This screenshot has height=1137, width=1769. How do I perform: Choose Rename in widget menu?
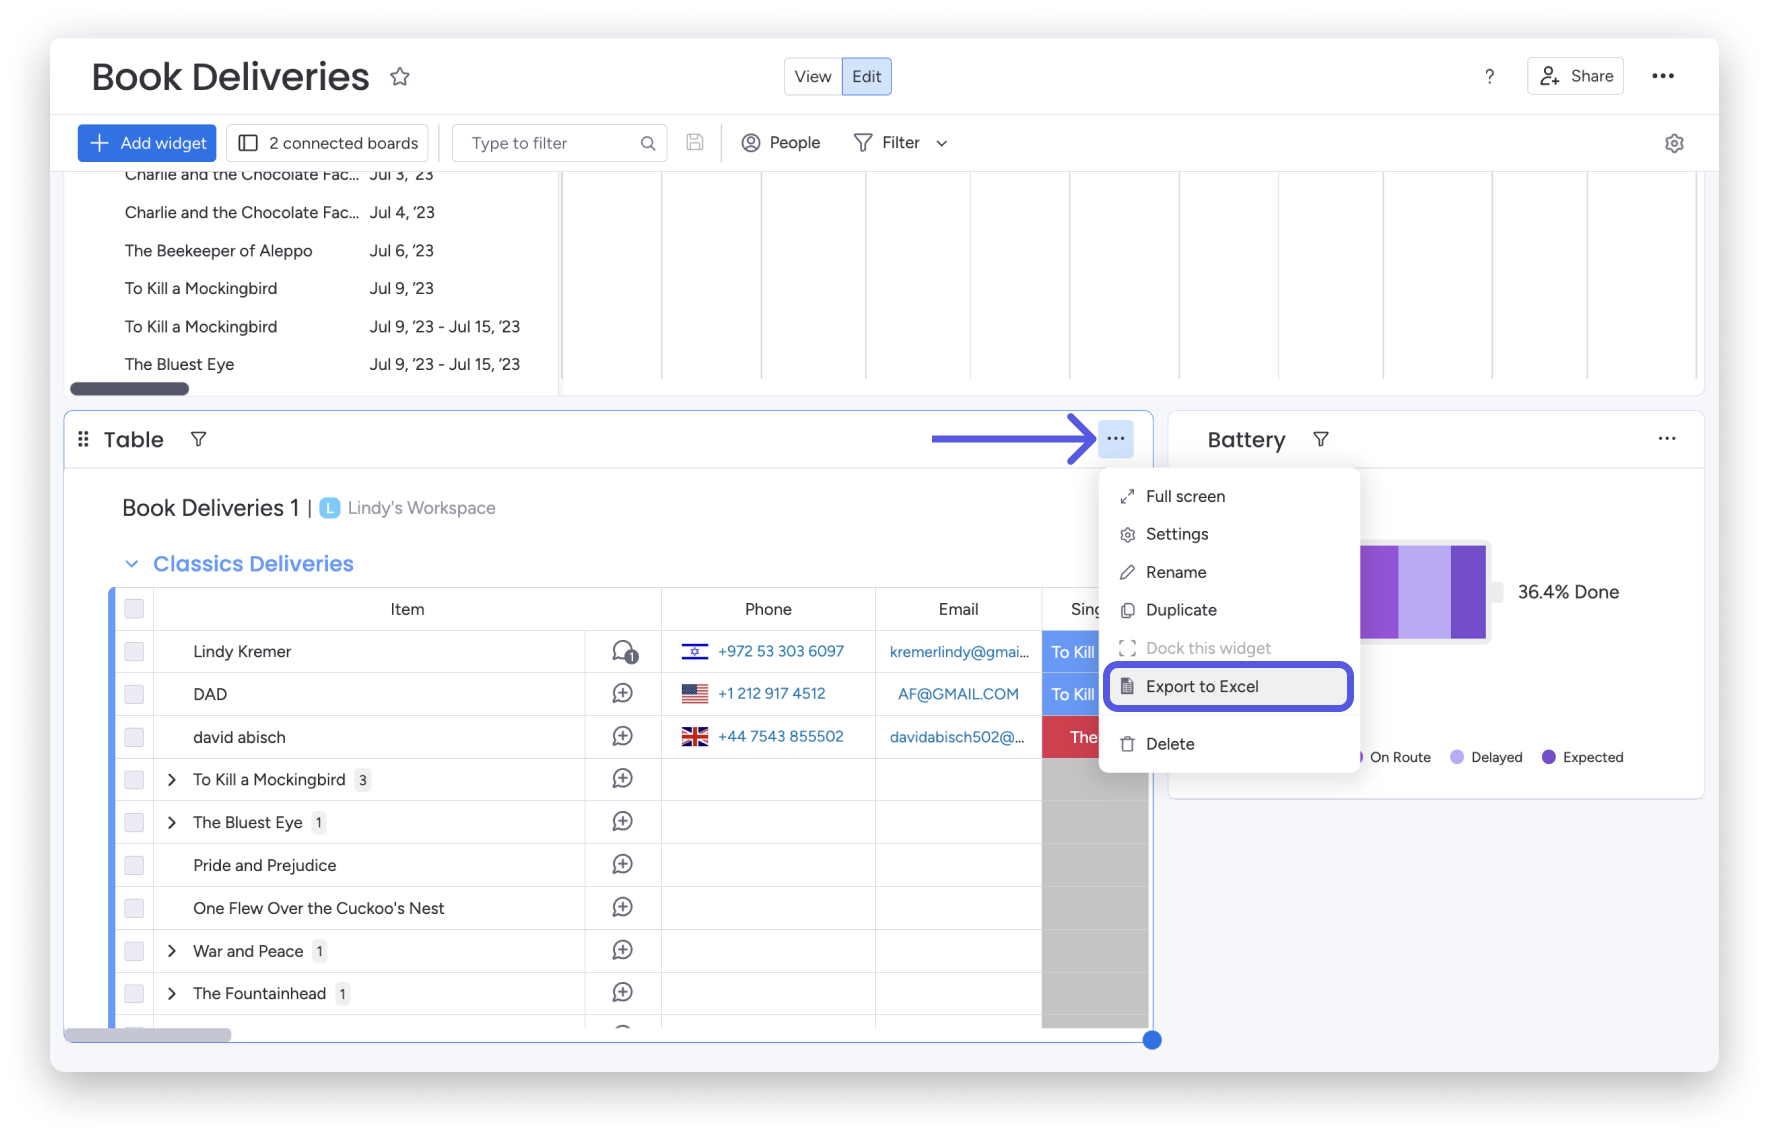pyautogui.click(x=1230, y=572)
